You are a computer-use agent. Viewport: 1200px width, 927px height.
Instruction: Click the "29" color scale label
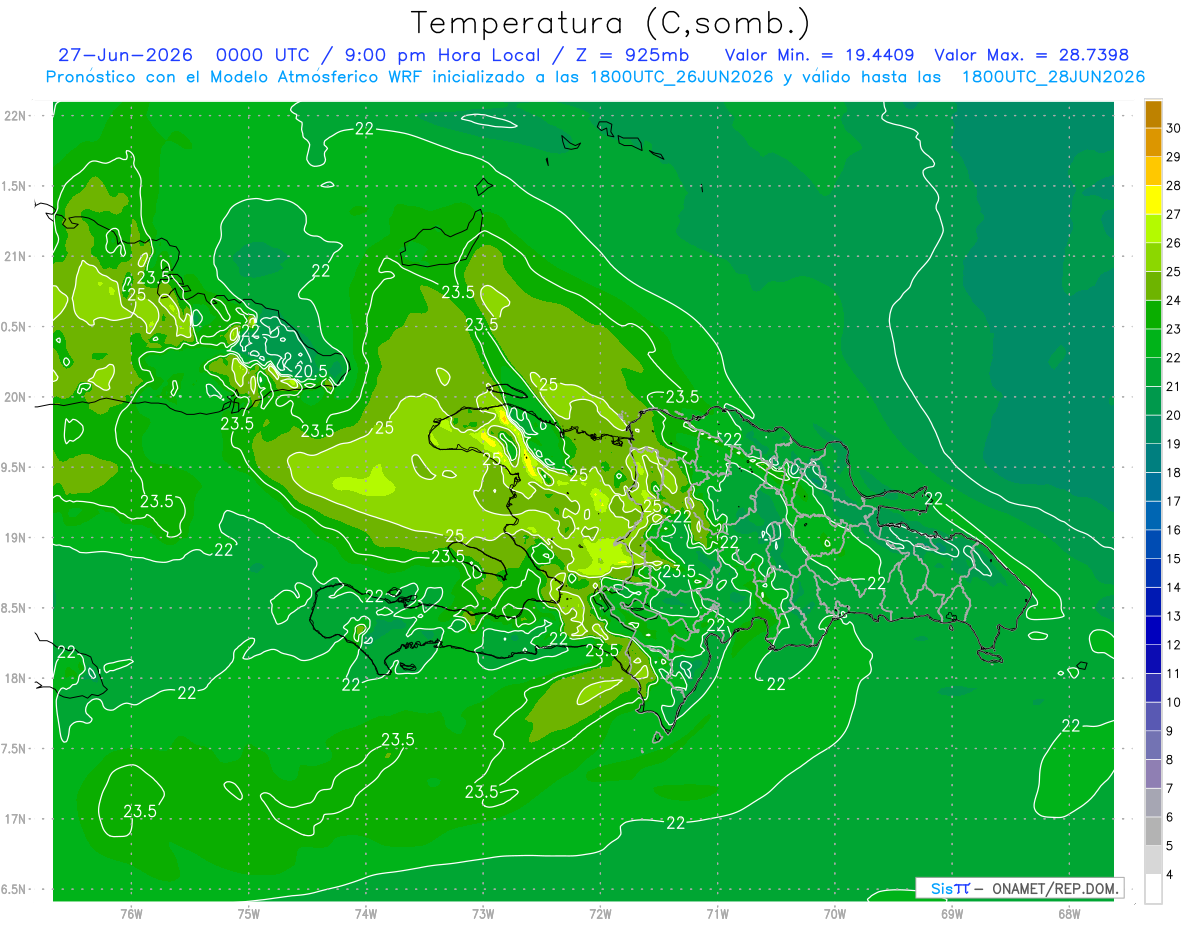pos(1174,157)
